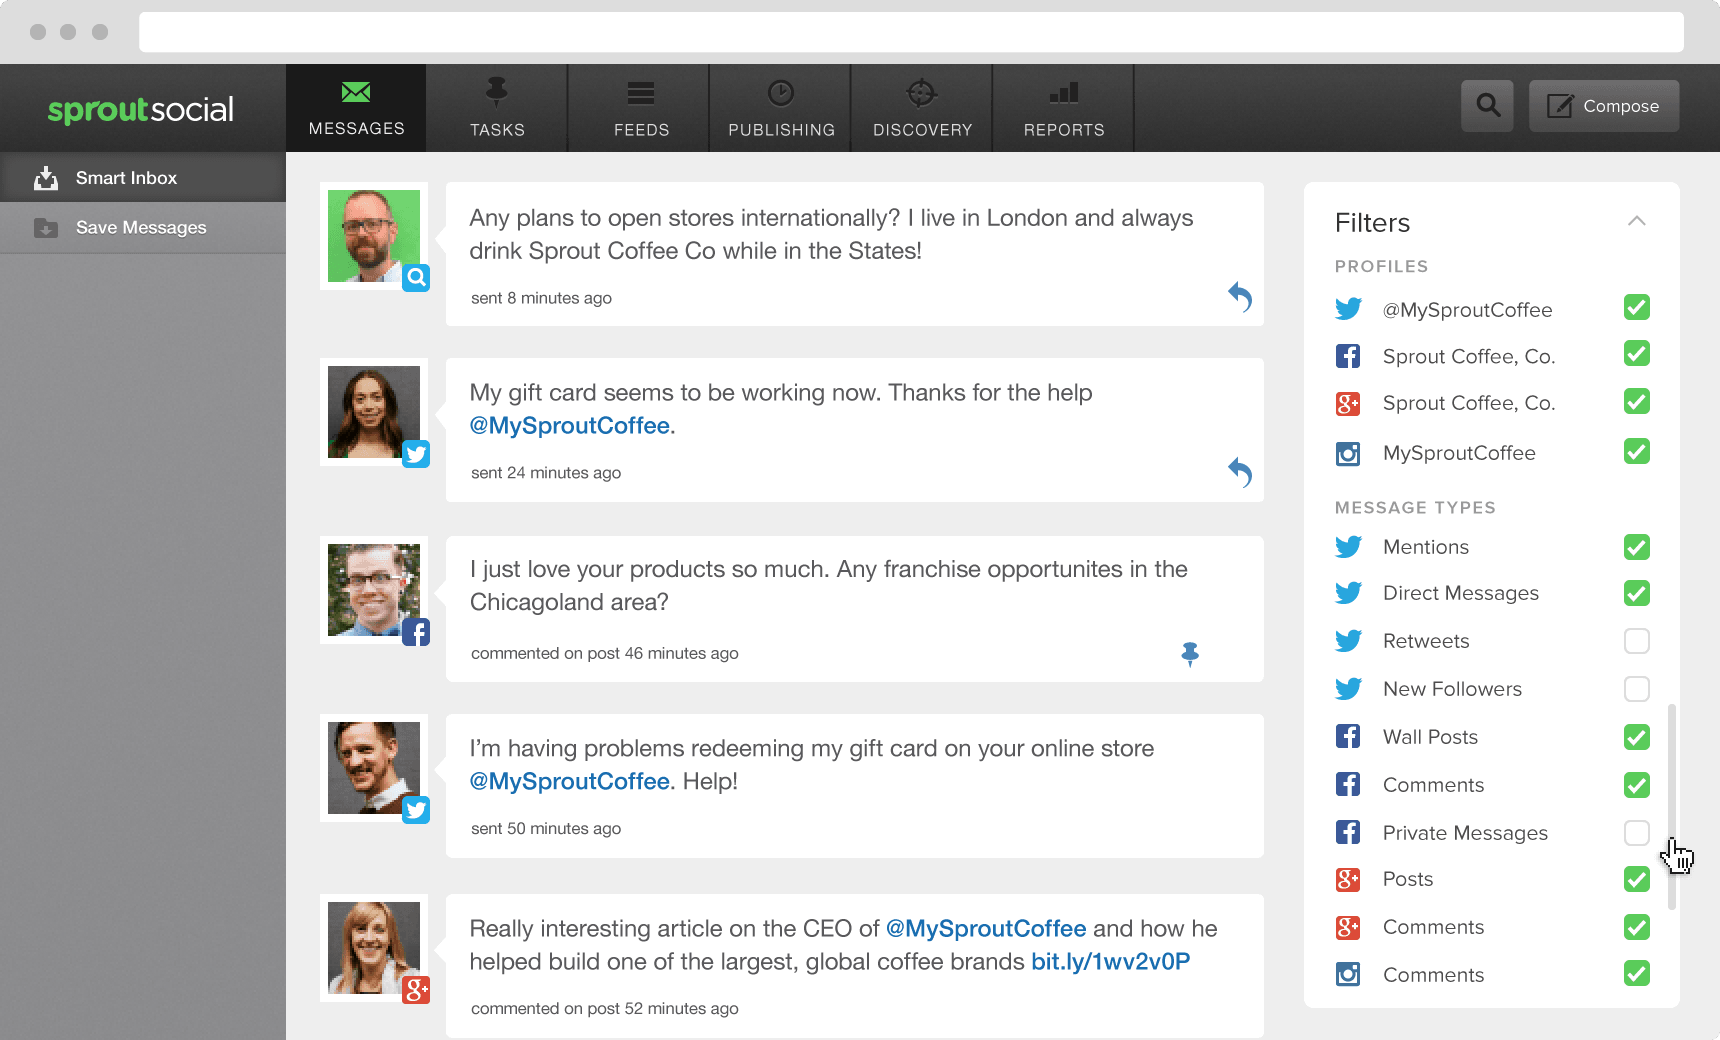Screen dimensions: 1720x1040
Task: Switch to the Feeds tab
Action: 640,108
